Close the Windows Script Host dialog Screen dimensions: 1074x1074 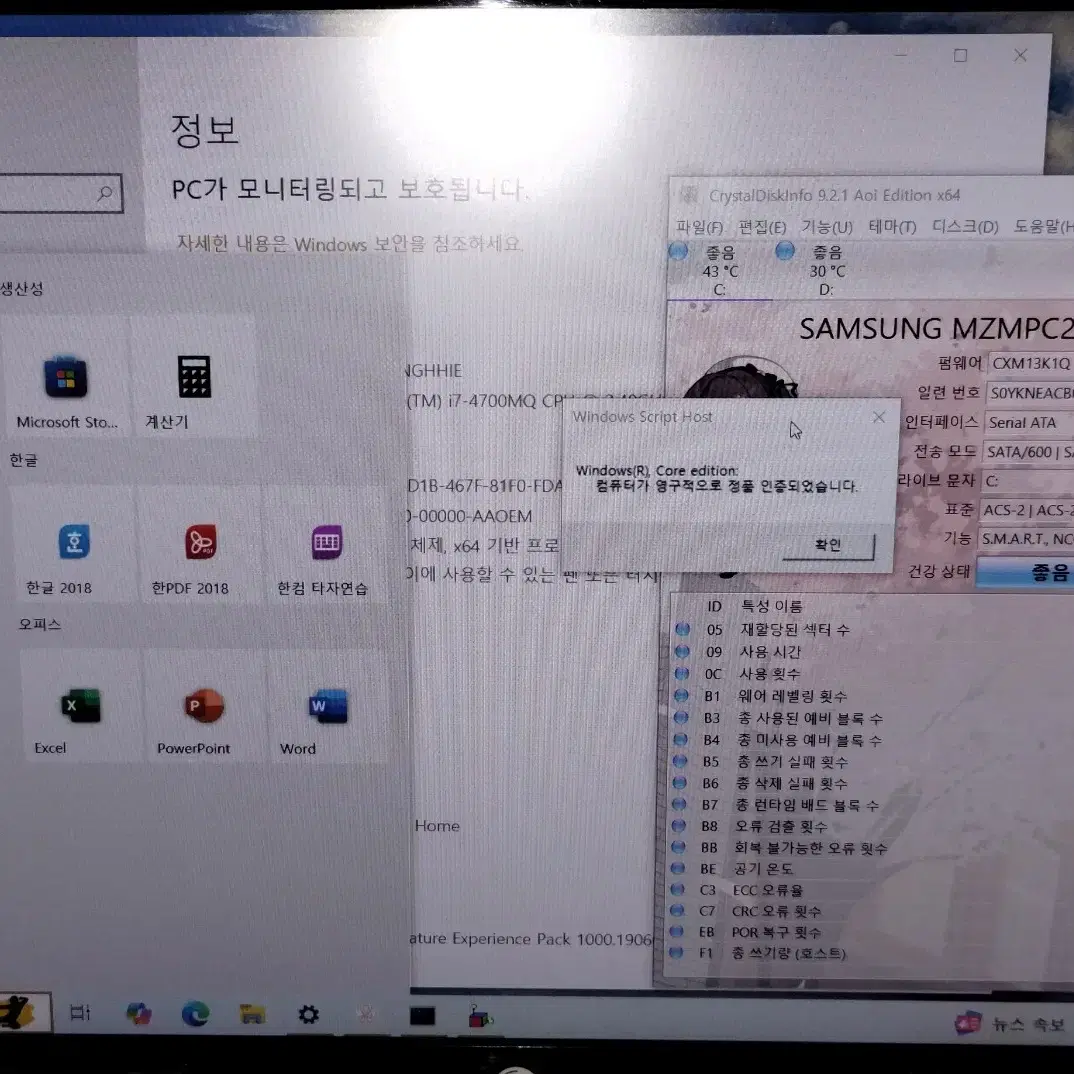click(879, 417)
